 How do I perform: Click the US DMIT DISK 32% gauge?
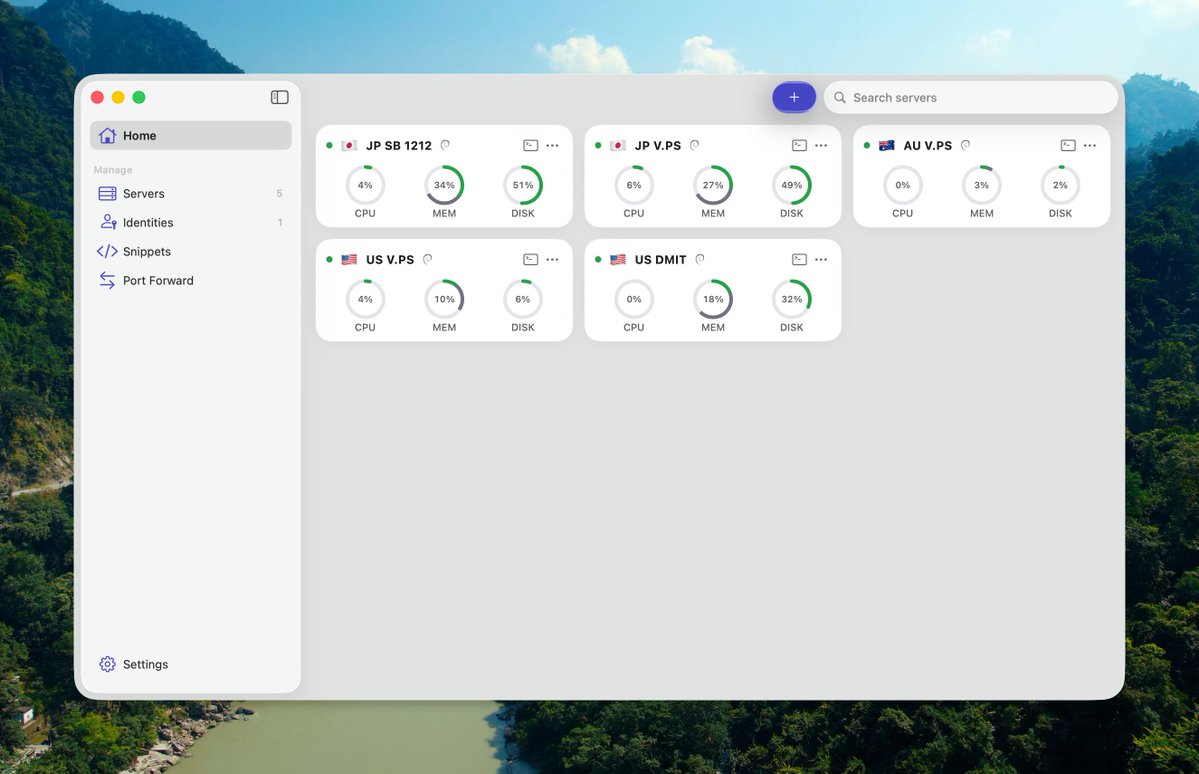coord(791,299)
